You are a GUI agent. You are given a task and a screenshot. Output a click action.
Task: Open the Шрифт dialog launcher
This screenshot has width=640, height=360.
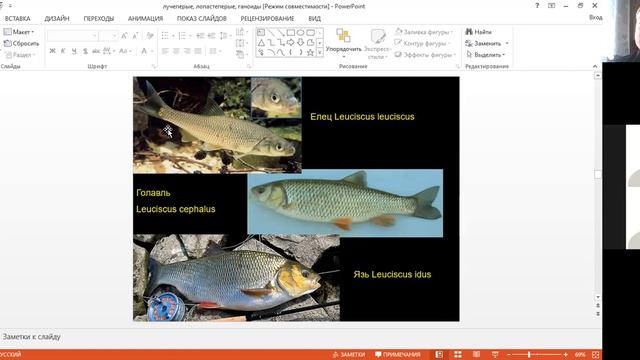(x=154, y=66)
